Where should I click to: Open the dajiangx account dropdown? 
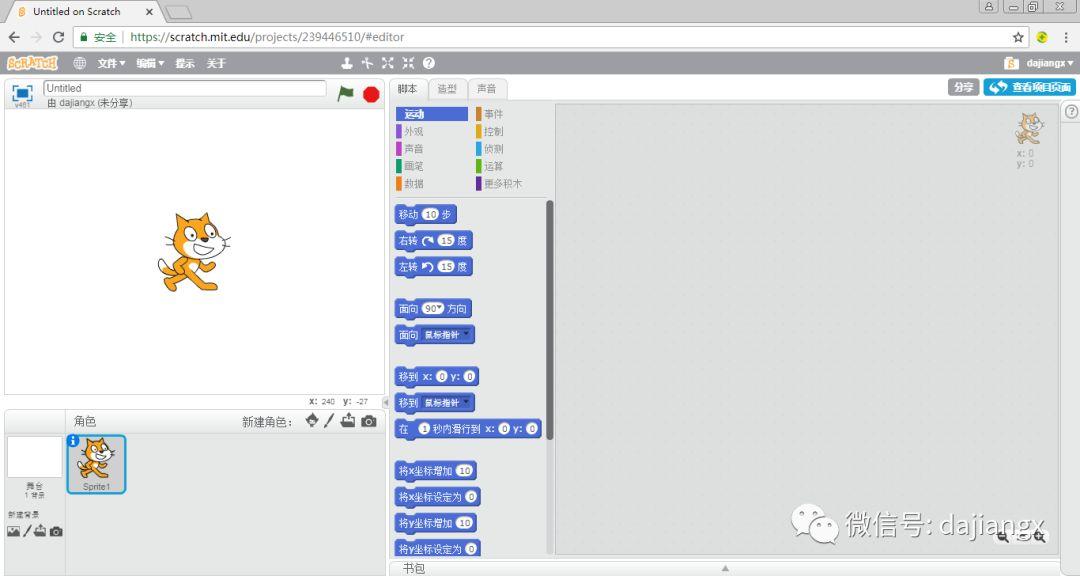tap(1050, 63)
